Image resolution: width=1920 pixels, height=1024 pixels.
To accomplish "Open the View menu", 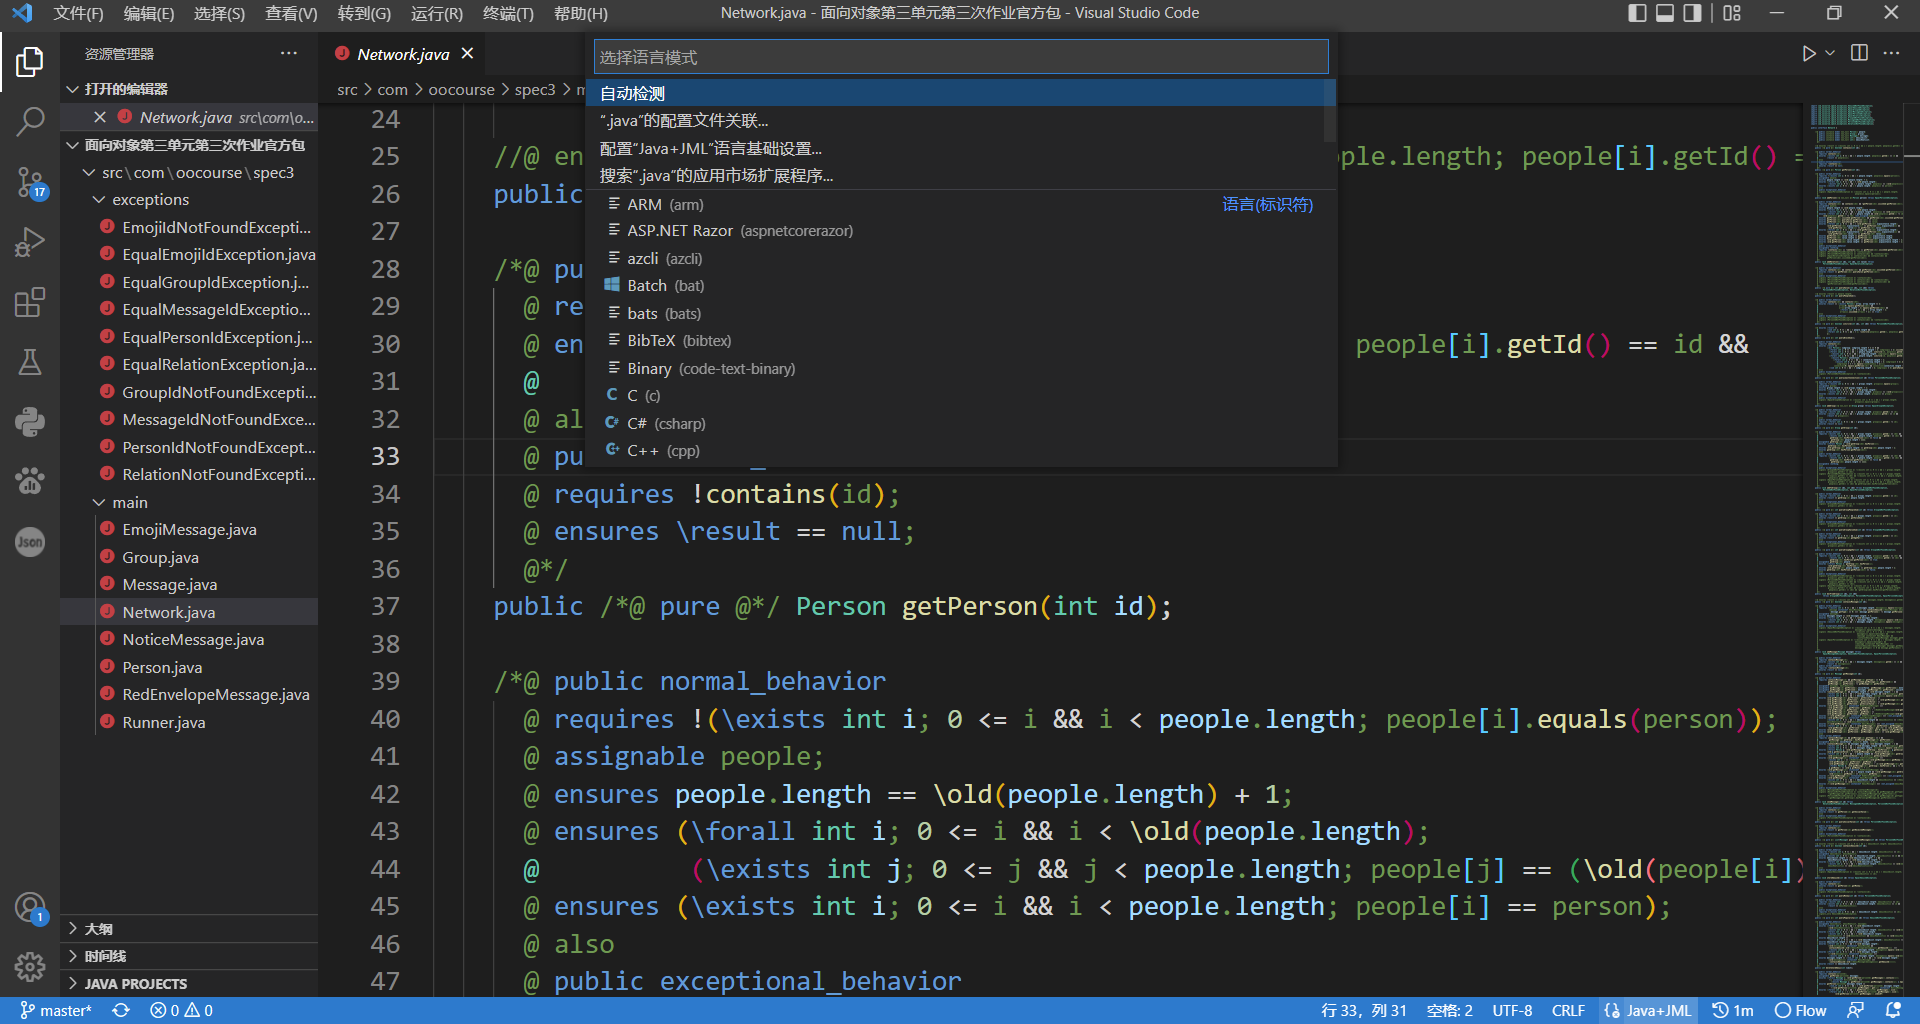I will (x=291, y=13).
